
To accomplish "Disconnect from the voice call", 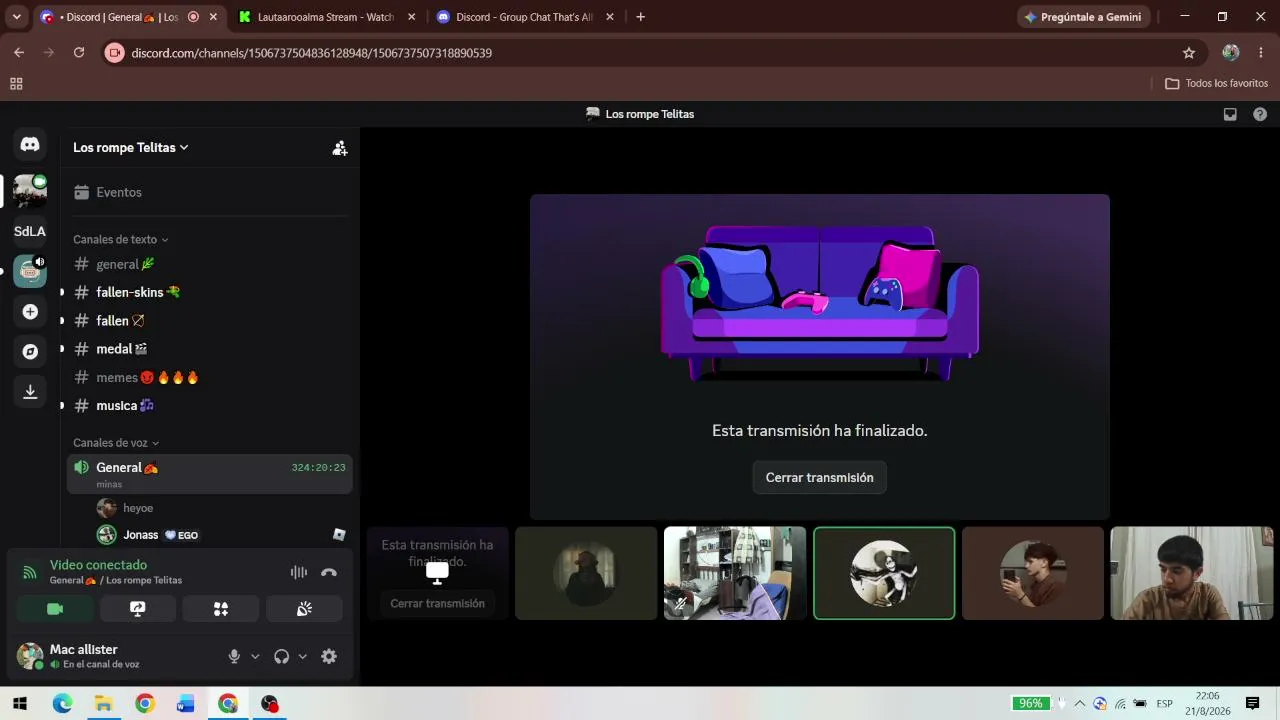I will 329,572.
